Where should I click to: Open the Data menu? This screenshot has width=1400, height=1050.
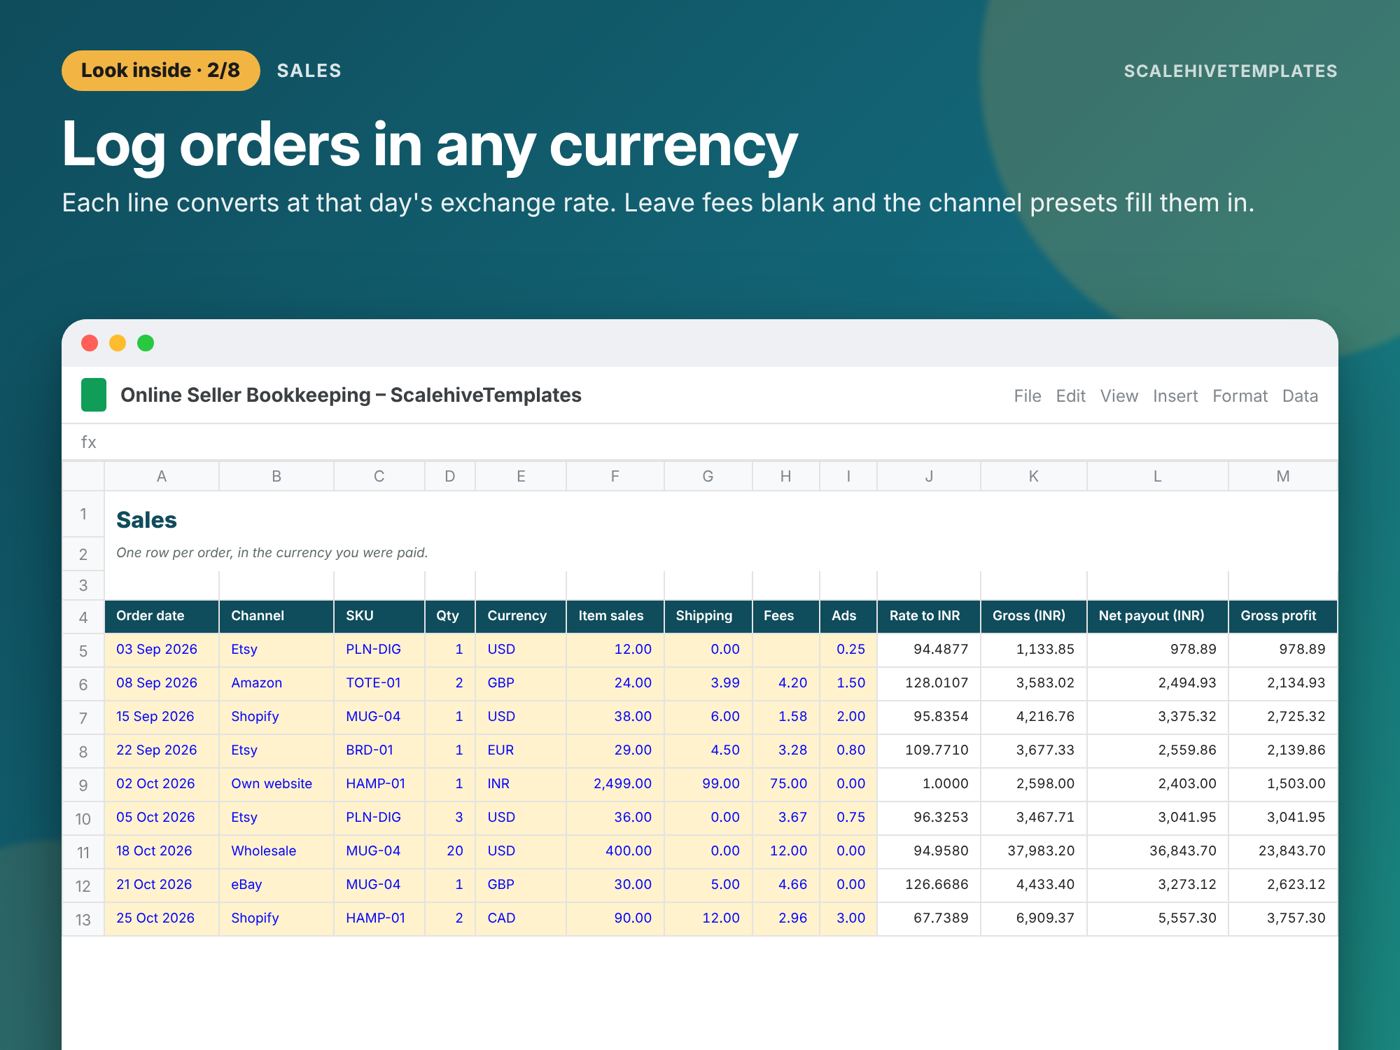point(1300,396)
